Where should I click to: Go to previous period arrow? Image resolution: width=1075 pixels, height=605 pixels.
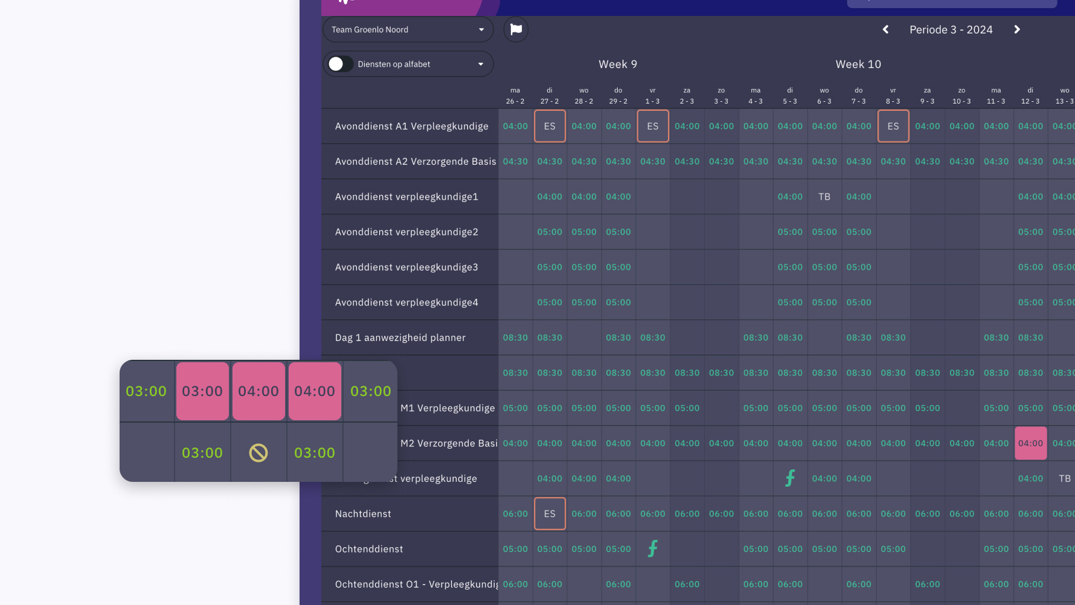(885, 29)
